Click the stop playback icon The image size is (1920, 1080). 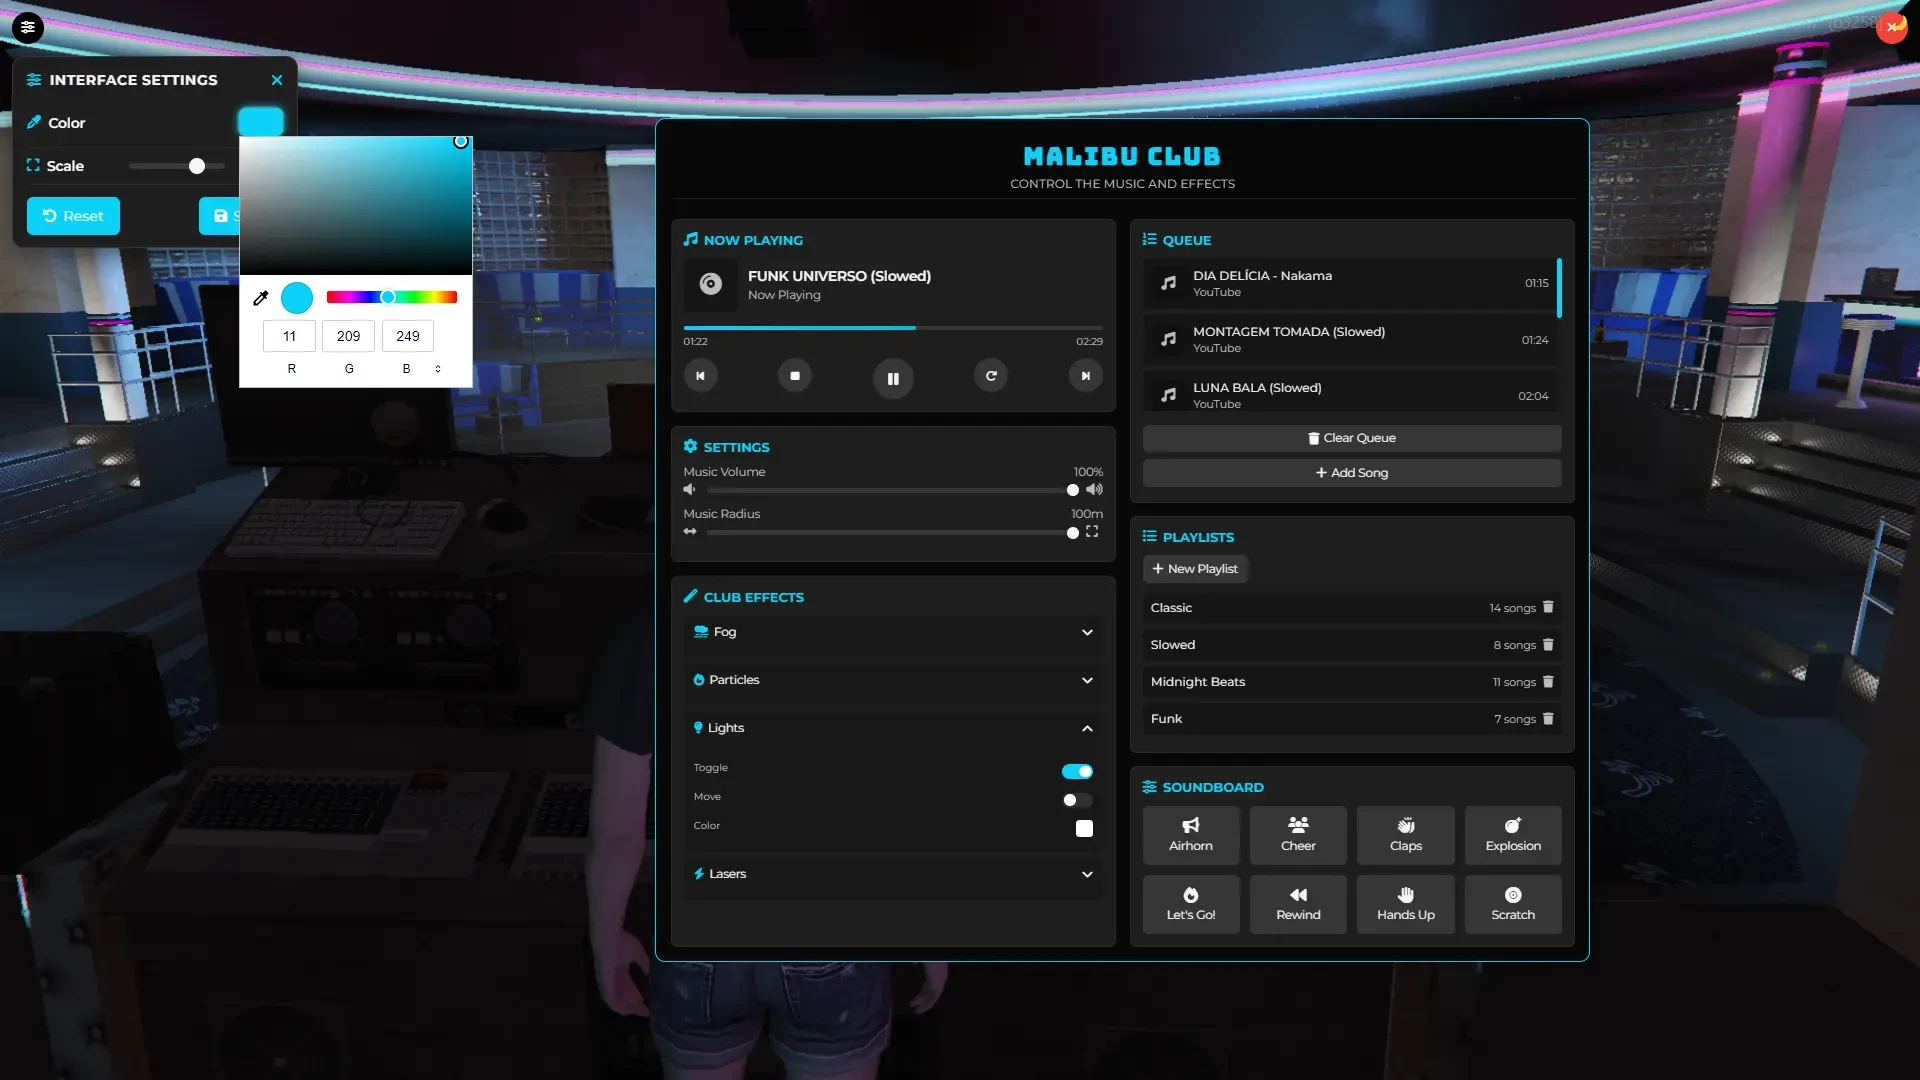point(795,376)
